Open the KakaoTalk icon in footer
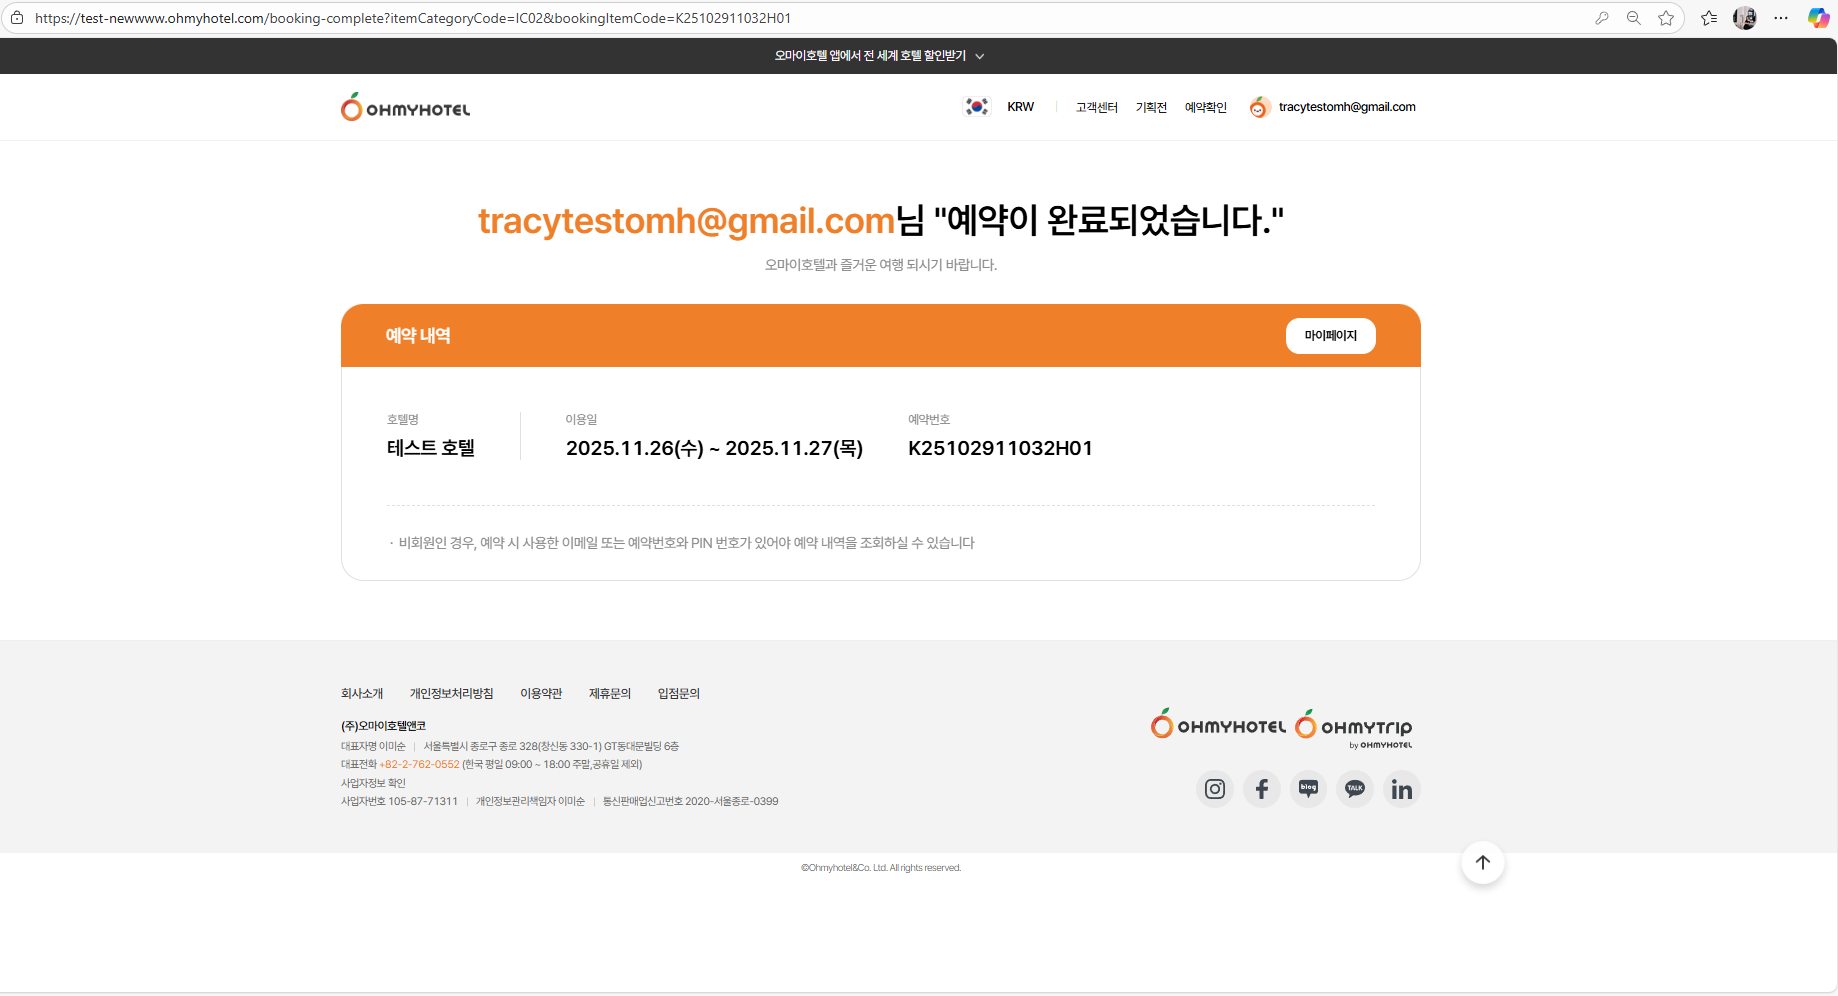Image resolution: width=1838 pixels, height=996 pixels. click(x=1355, y=789)
